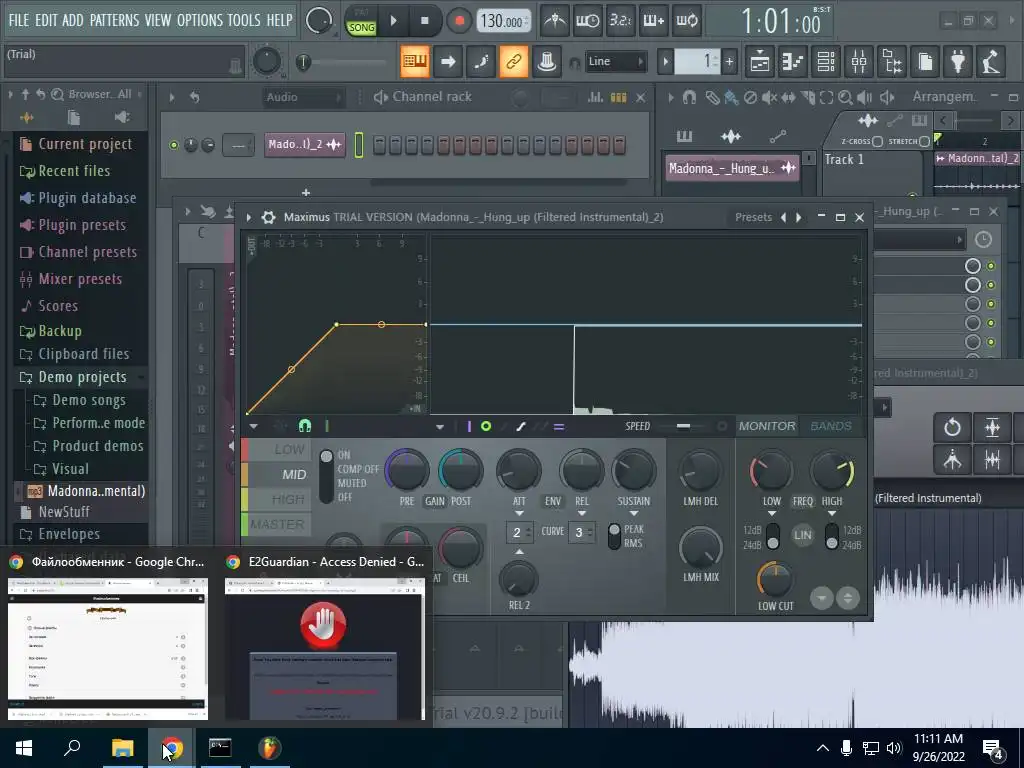Click the headphone monitor icon in Maximus

point(305,426)
